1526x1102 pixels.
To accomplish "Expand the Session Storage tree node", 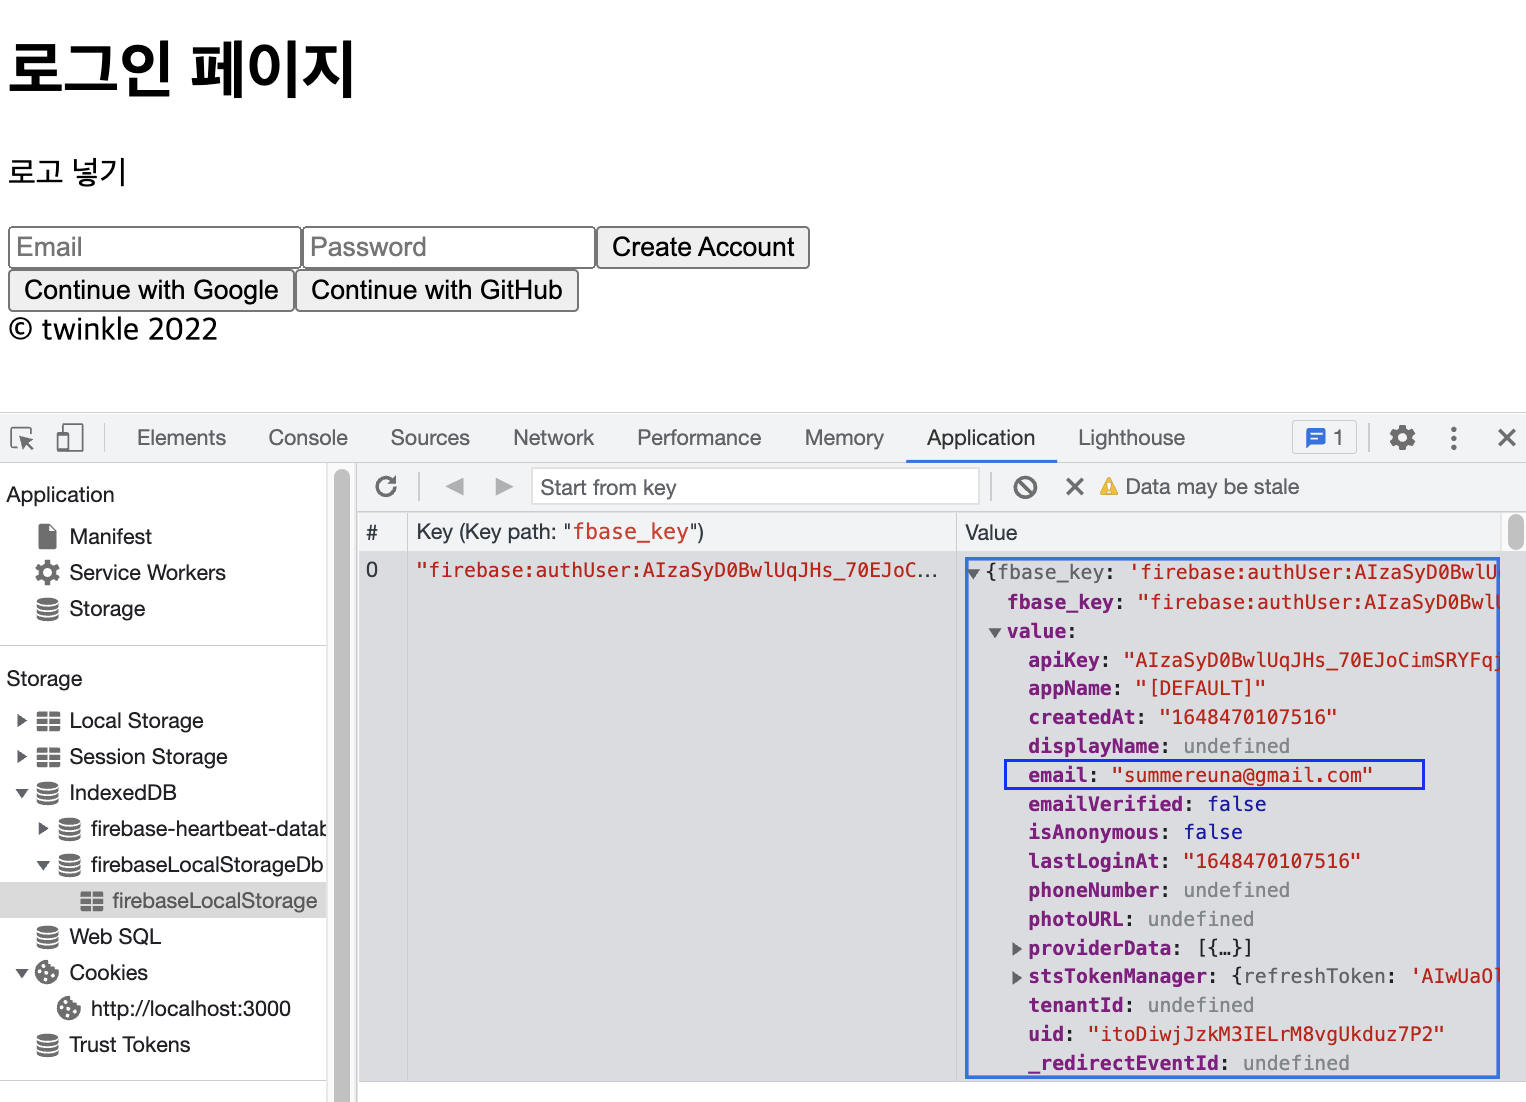I will [x=21, y=757].
